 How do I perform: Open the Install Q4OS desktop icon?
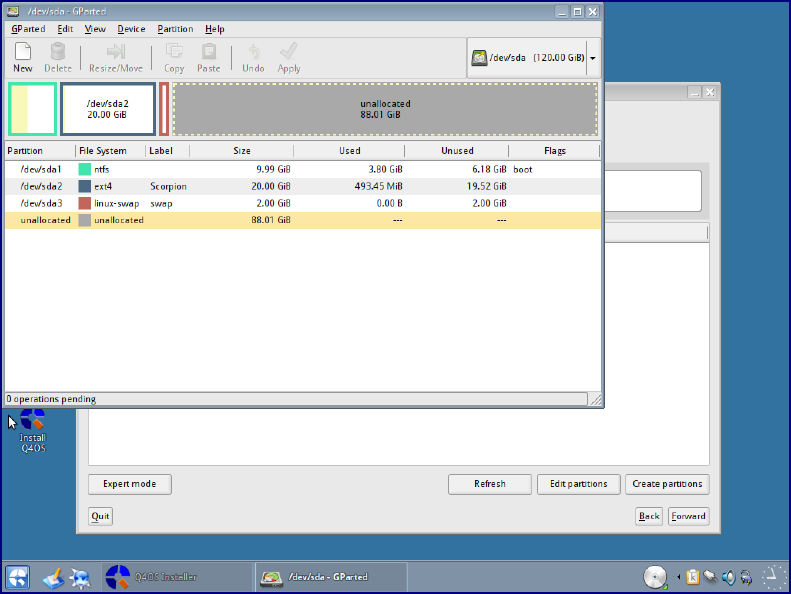[x=33, y=431]
